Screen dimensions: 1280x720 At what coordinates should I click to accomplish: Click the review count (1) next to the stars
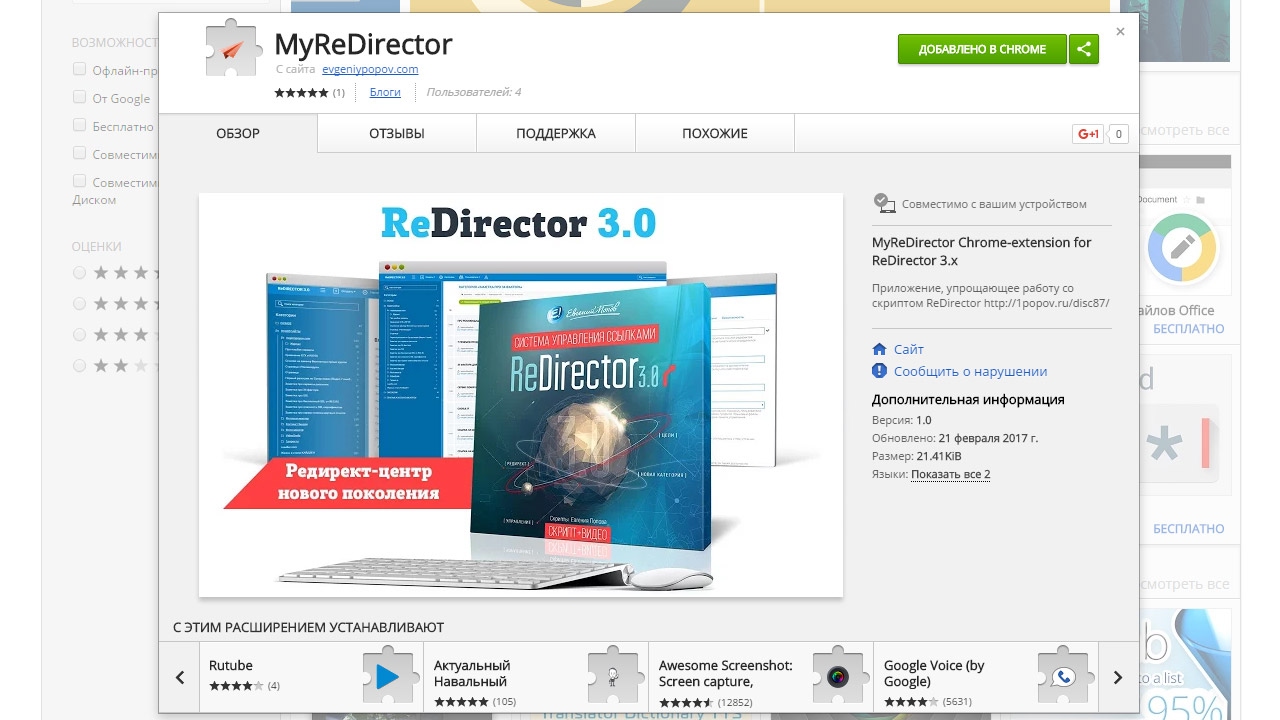tap(339, 92)
